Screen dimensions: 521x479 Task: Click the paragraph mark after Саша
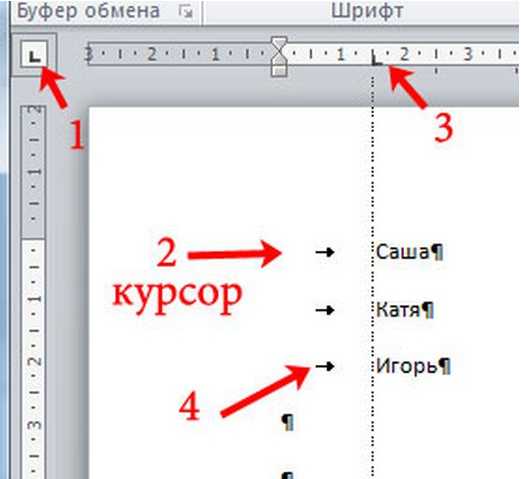click(x=436, y=252)
